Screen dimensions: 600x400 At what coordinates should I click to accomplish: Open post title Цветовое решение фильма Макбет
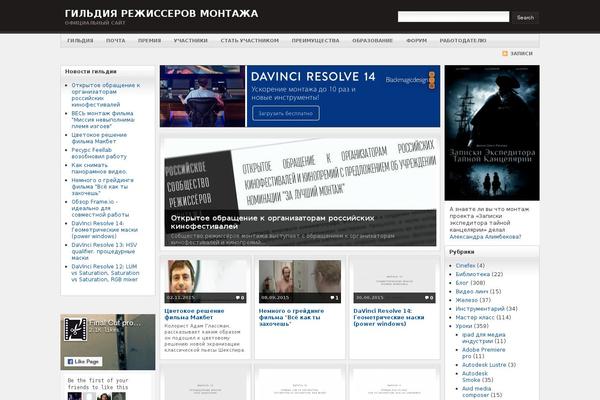click(194, 314)
